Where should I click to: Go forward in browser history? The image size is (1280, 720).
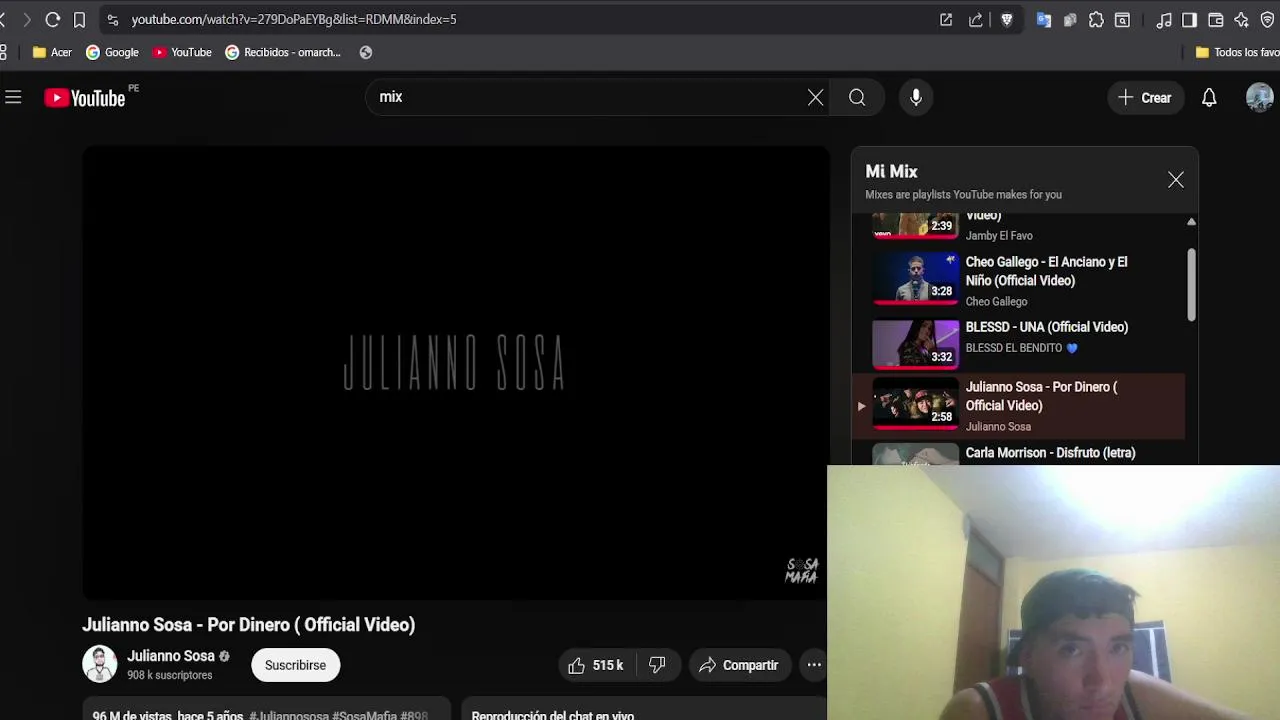coord(27,19)
